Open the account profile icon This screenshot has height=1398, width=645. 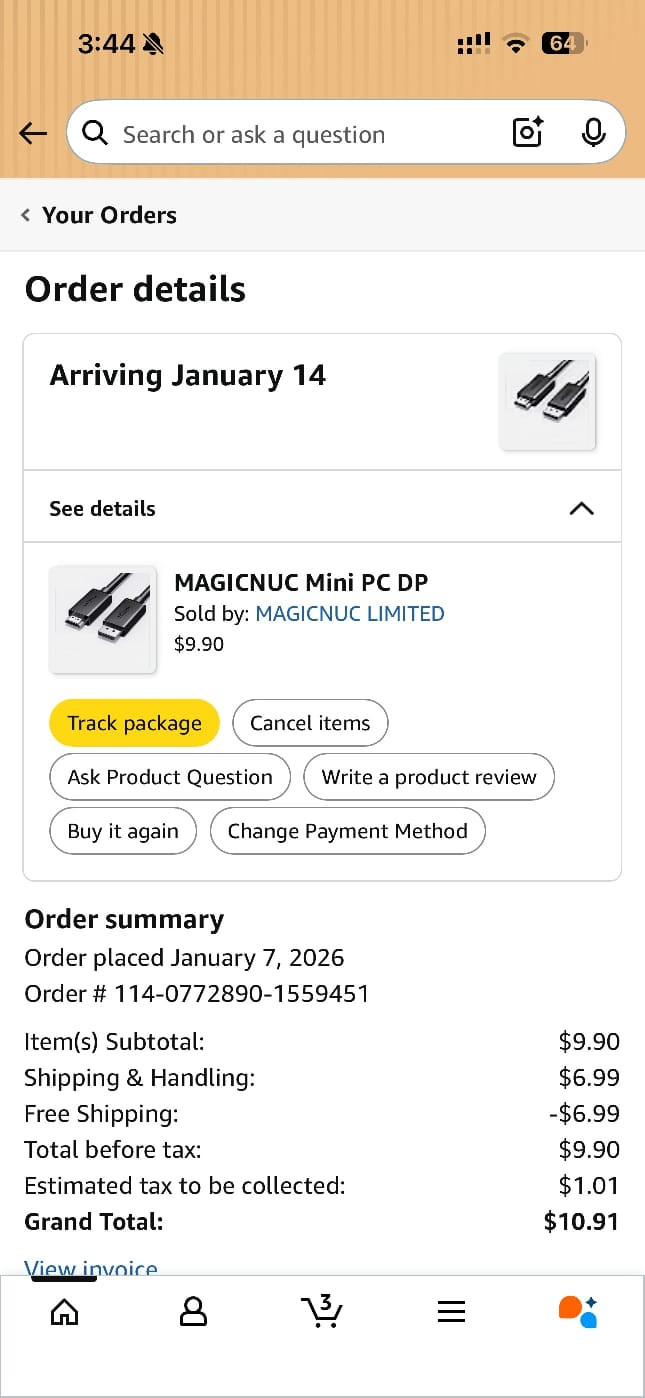(x=193, y=1311)
